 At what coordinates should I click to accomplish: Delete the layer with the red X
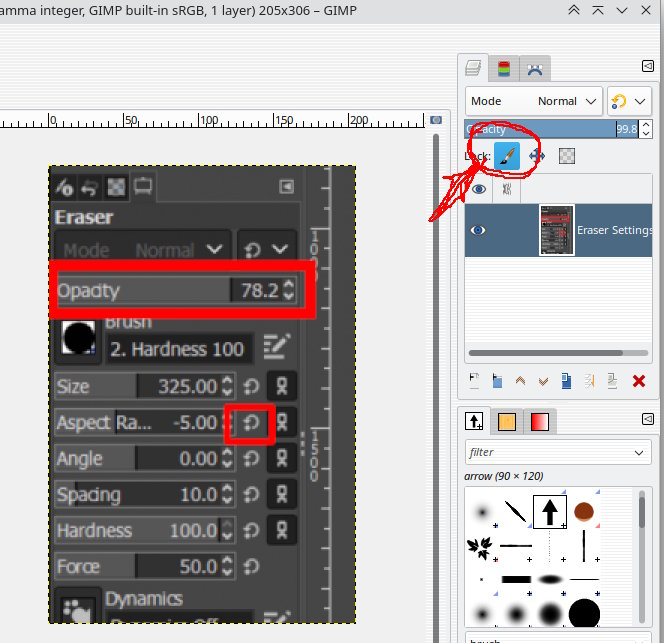tap(639, 381)
